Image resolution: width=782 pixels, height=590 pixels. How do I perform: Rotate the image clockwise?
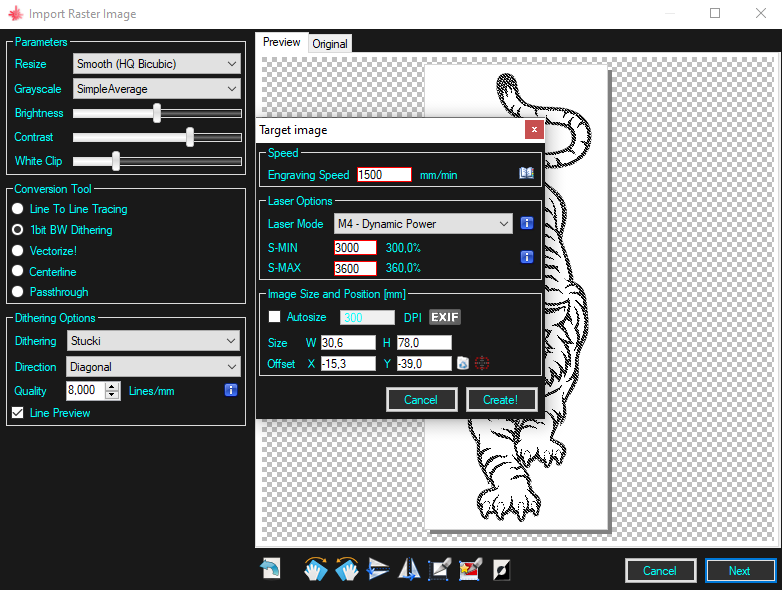tap(316, 570)
